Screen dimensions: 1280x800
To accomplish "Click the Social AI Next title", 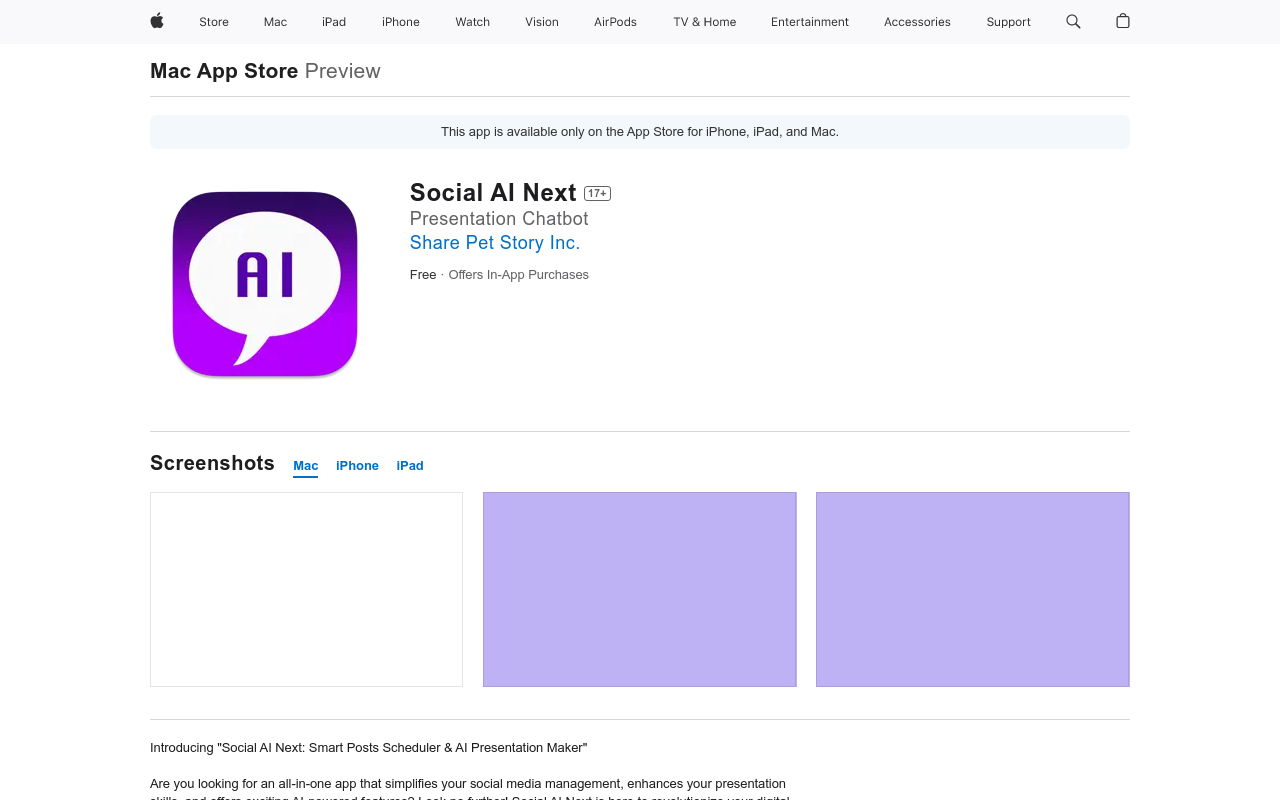I will coord(493,192).
